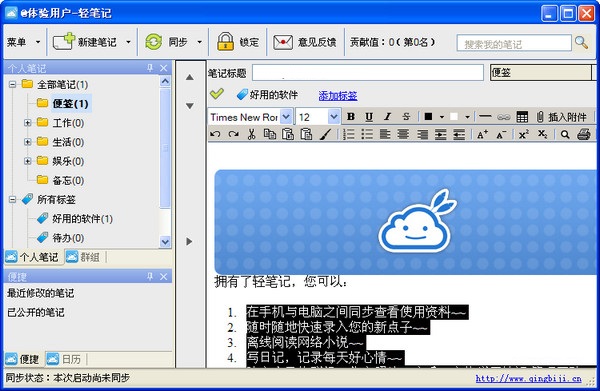Insert a horizontal line
Viewport: 600px width, 391px height.
pyautogui.click(x=485, y=117)
